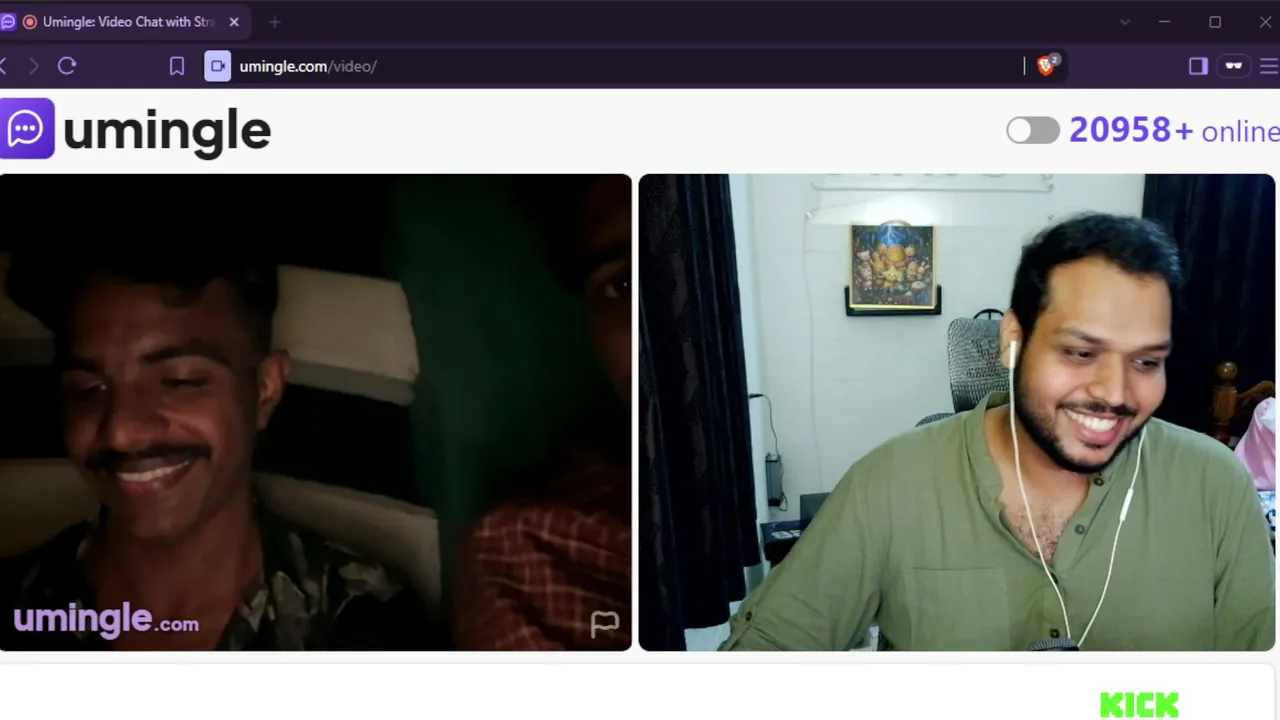Viewport: 1280px width, 720px height.
Task: Click the Umingle chat bubble logo
Action: 27,128
